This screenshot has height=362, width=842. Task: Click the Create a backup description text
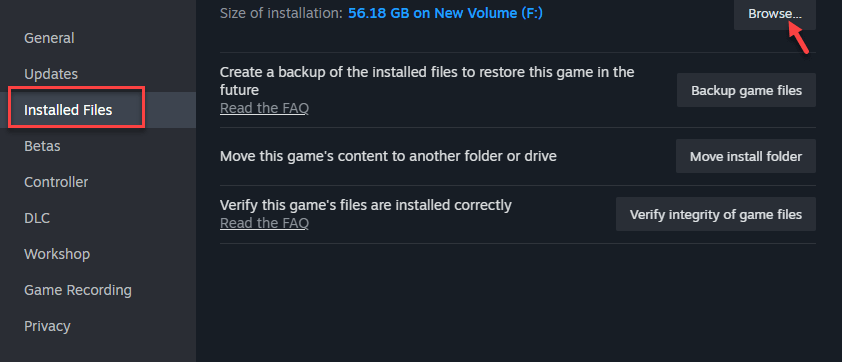[x=427, y=80]
